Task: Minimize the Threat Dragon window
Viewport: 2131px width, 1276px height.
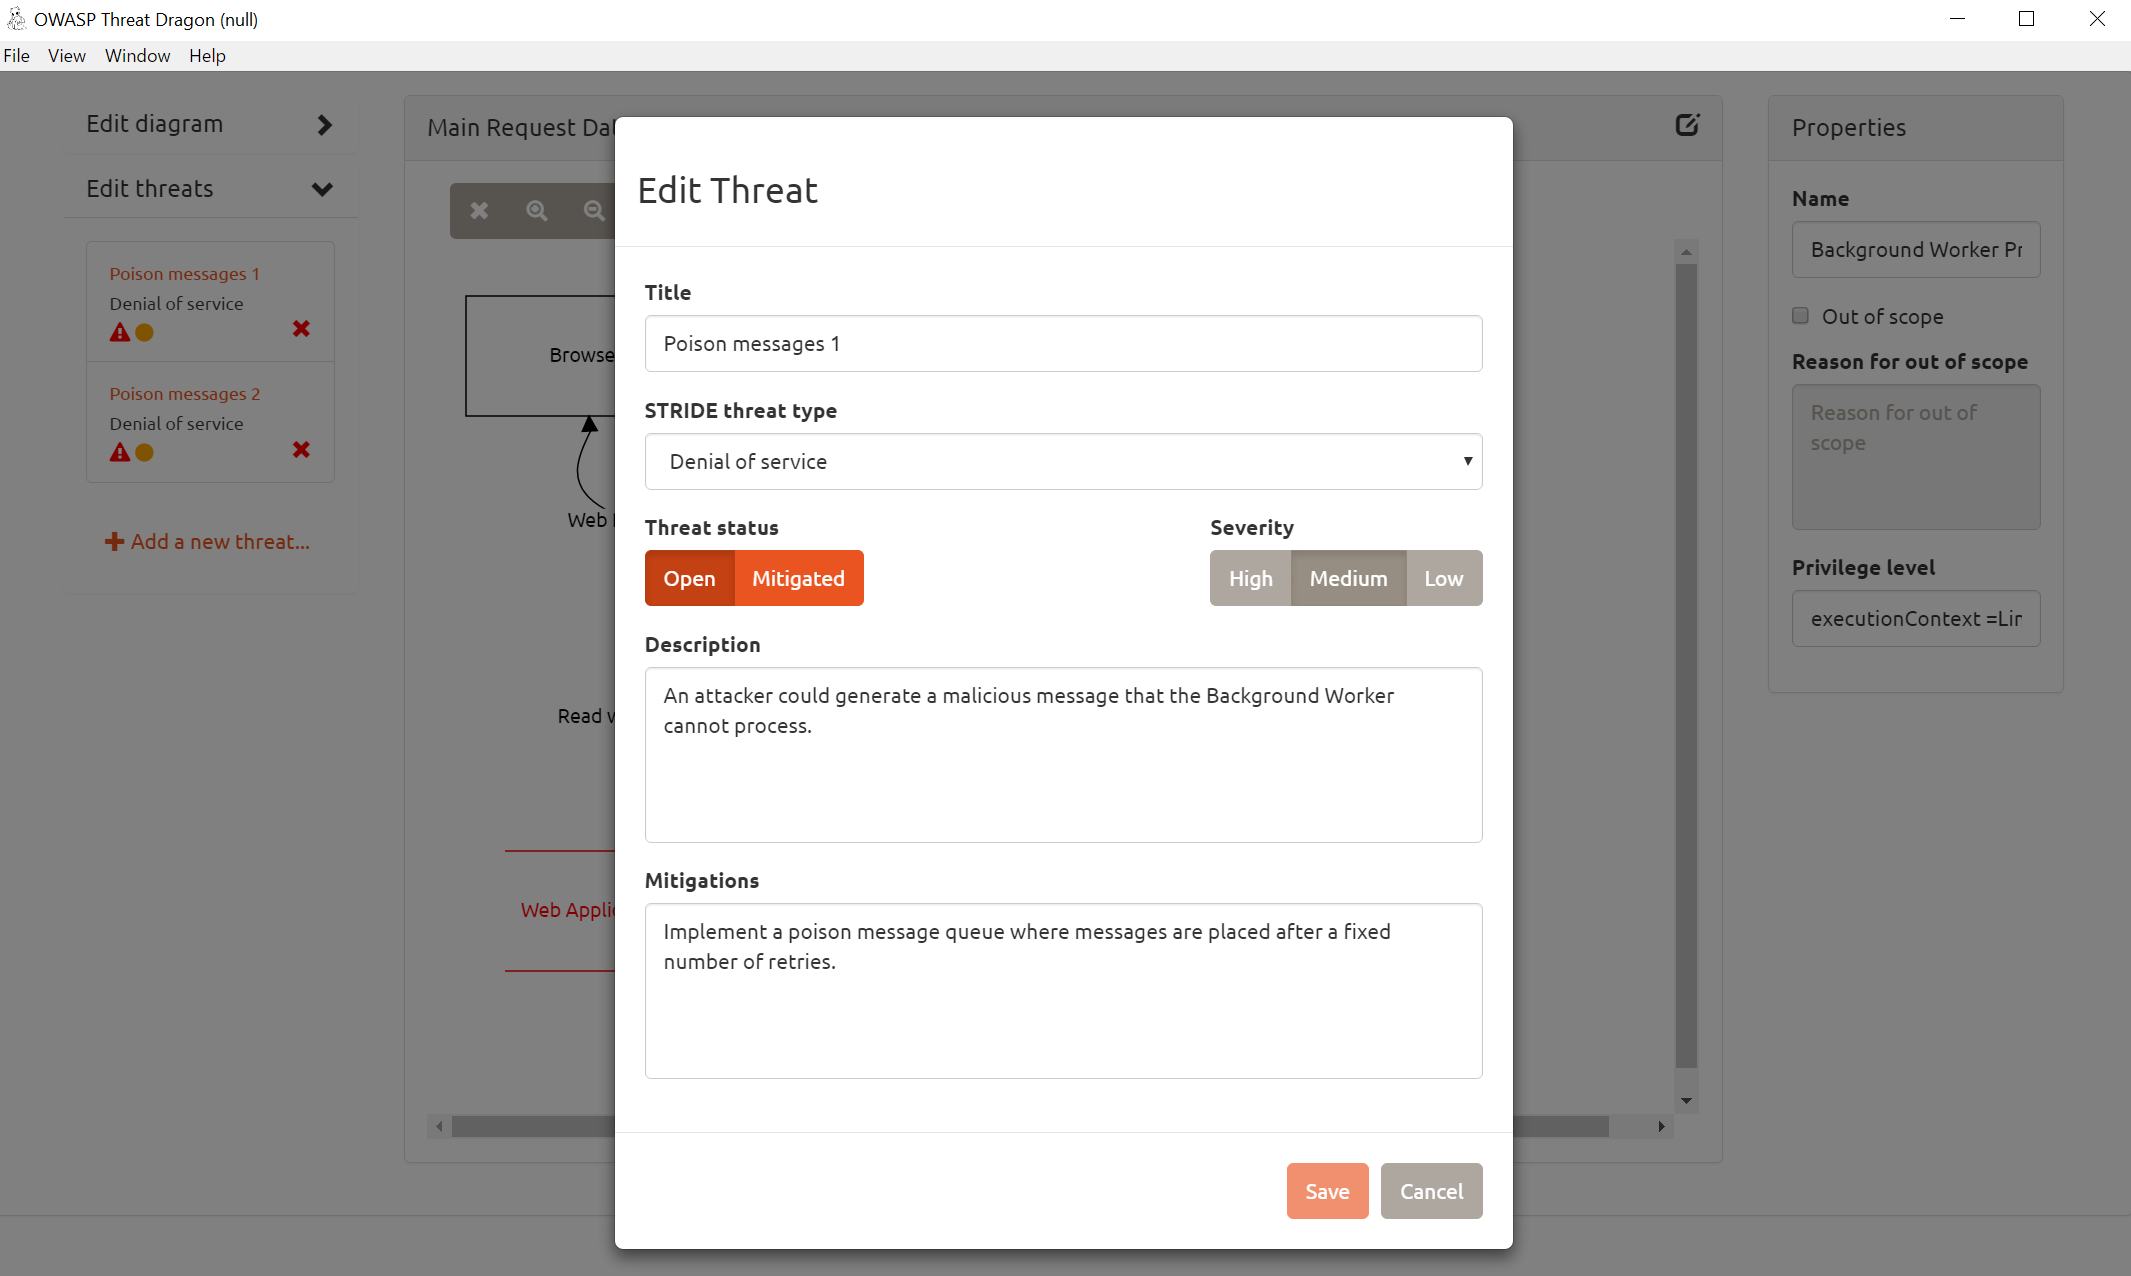Action: (1957, 19)
